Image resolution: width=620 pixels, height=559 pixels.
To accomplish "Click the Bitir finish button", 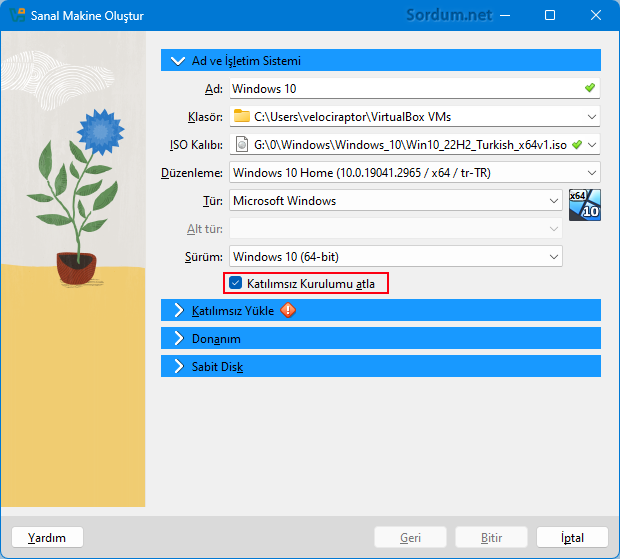I will [x=491, y=537].
